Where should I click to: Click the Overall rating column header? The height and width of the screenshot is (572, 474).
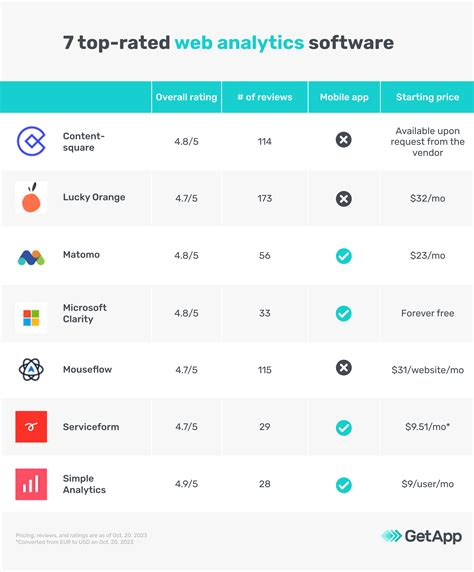[x=186, y=97]
